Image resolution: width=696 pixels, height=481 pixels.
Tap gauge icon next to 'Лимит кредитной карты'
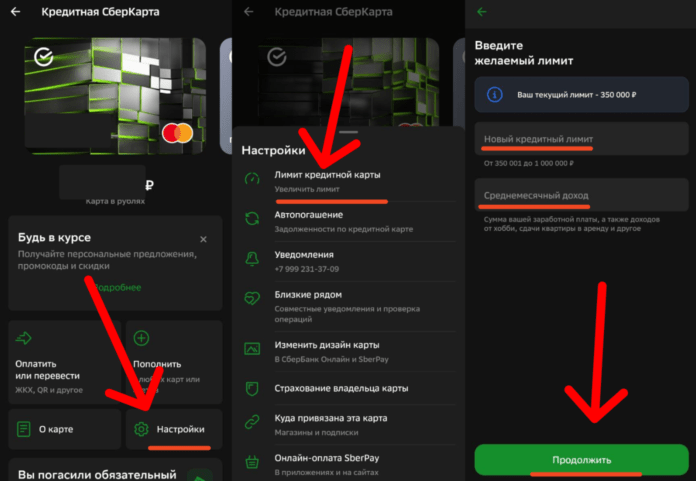point(252,178)
